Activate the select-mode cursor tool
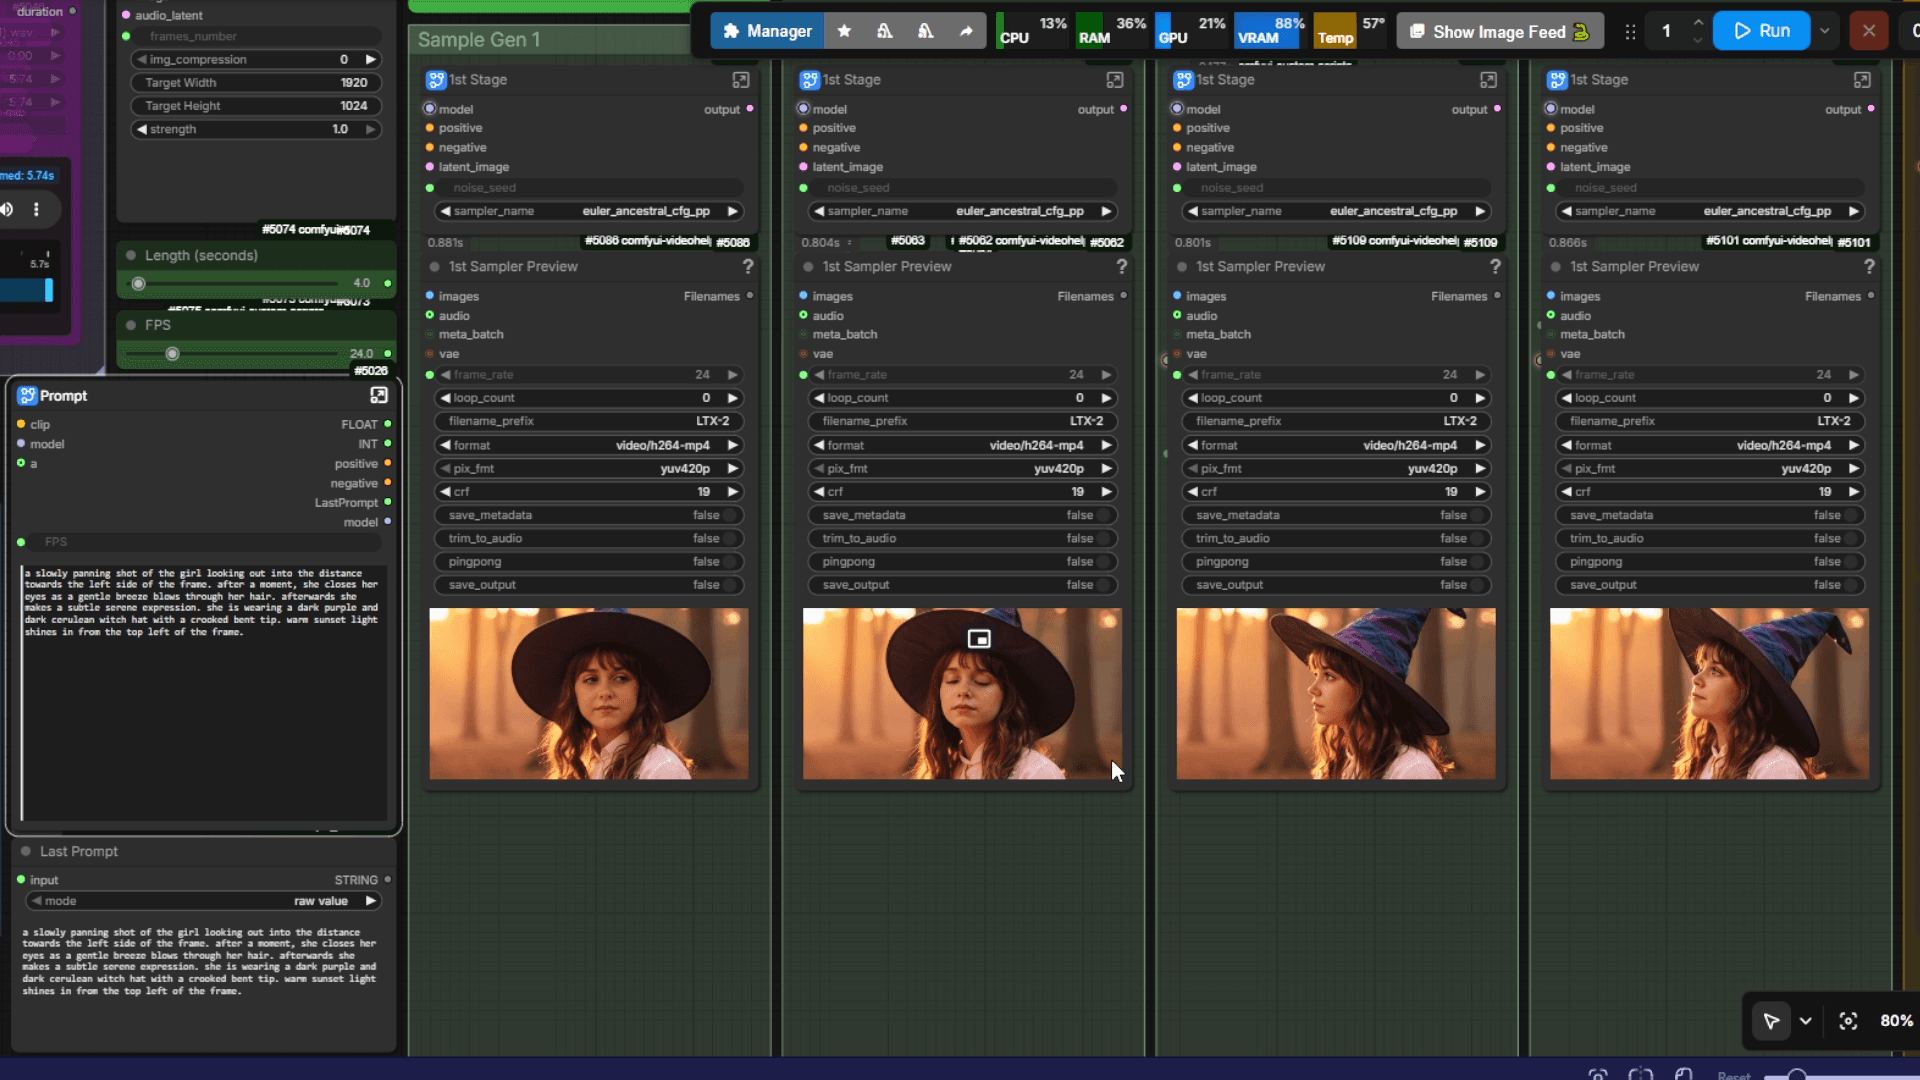Screen dimensions: 1920x1080 pyautogui.click(x=1771, y=1021)
